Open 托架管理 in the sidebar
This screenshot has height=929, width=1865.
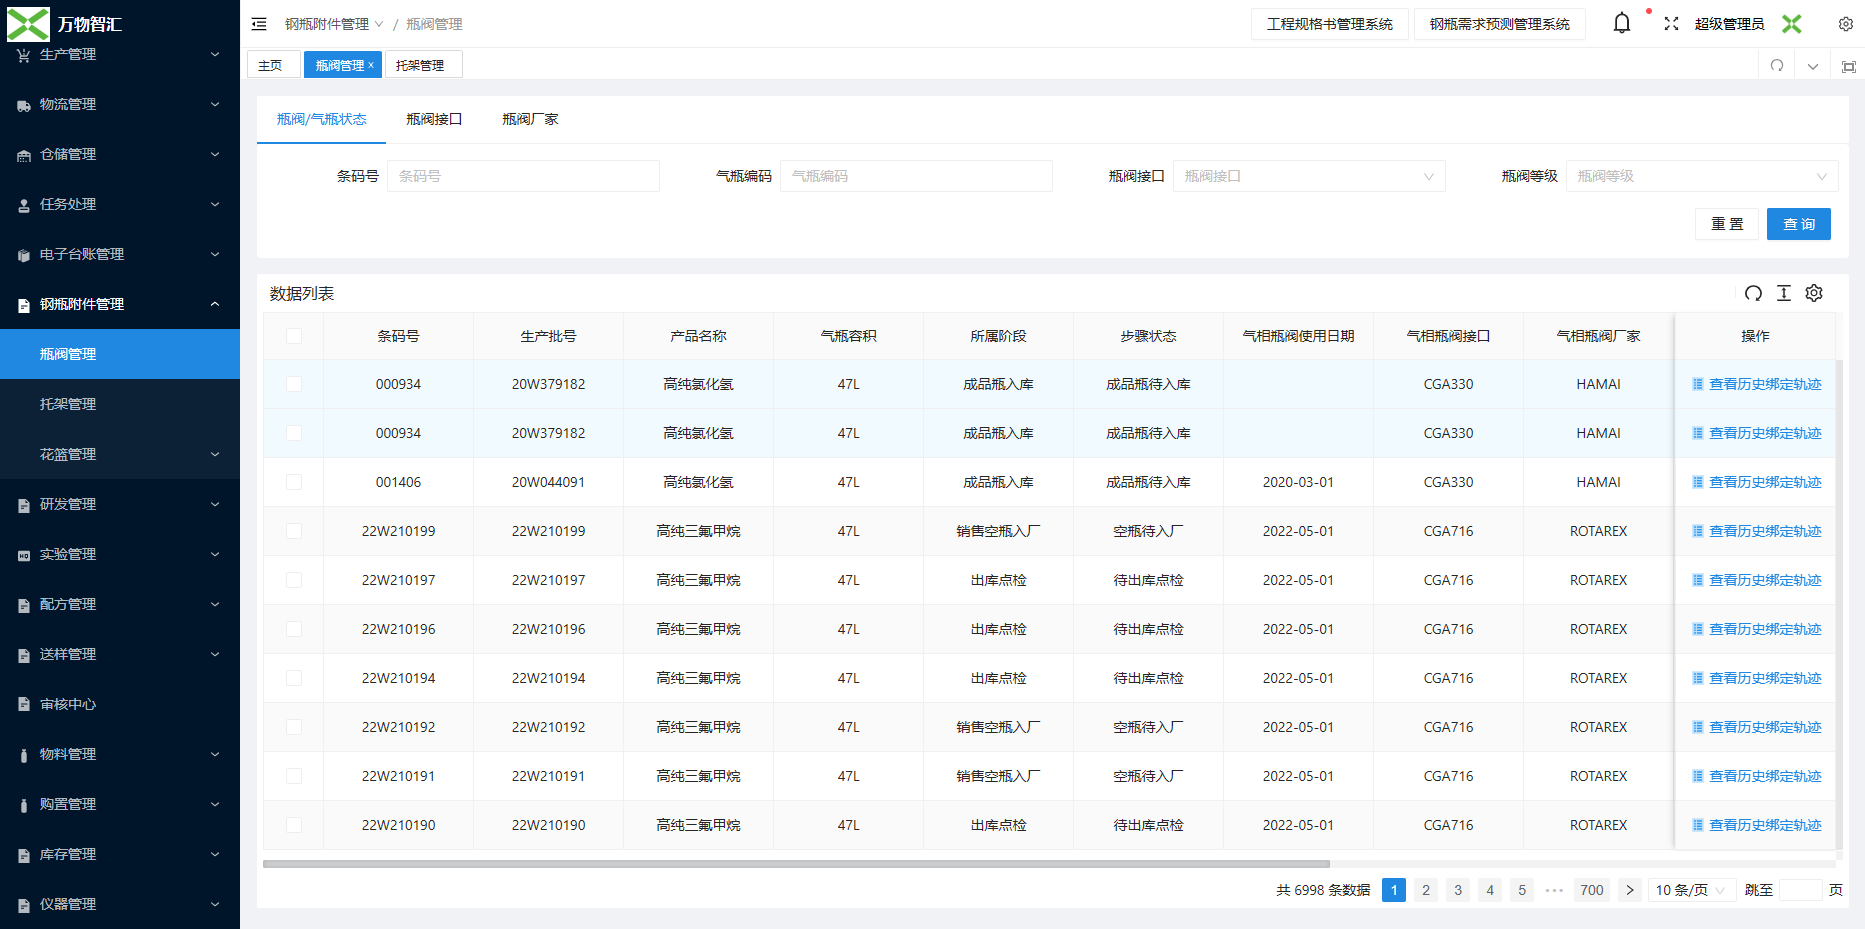(x=68, y=404)
